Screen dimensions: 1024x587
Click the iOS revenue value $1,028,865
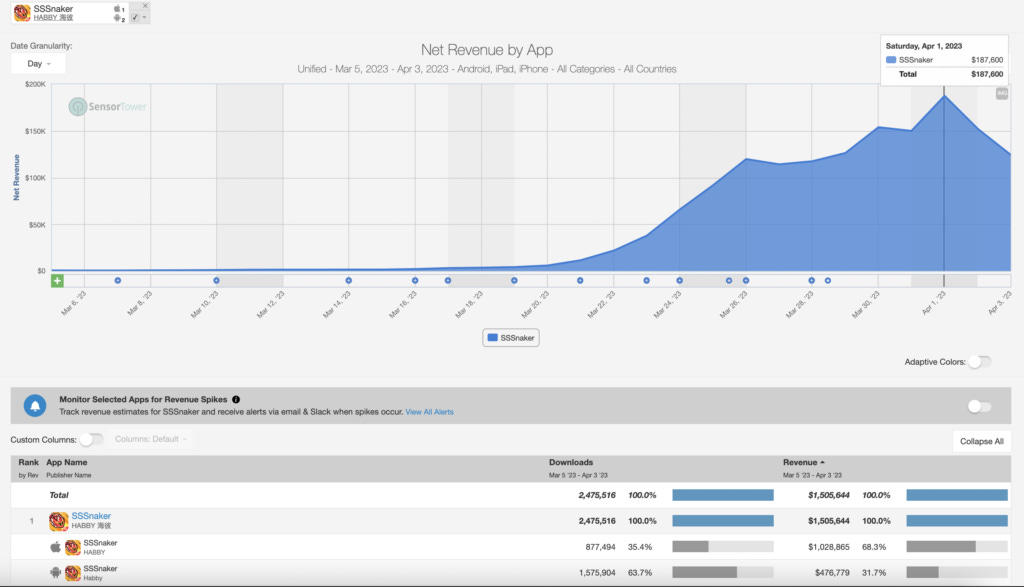pos(829,547)
